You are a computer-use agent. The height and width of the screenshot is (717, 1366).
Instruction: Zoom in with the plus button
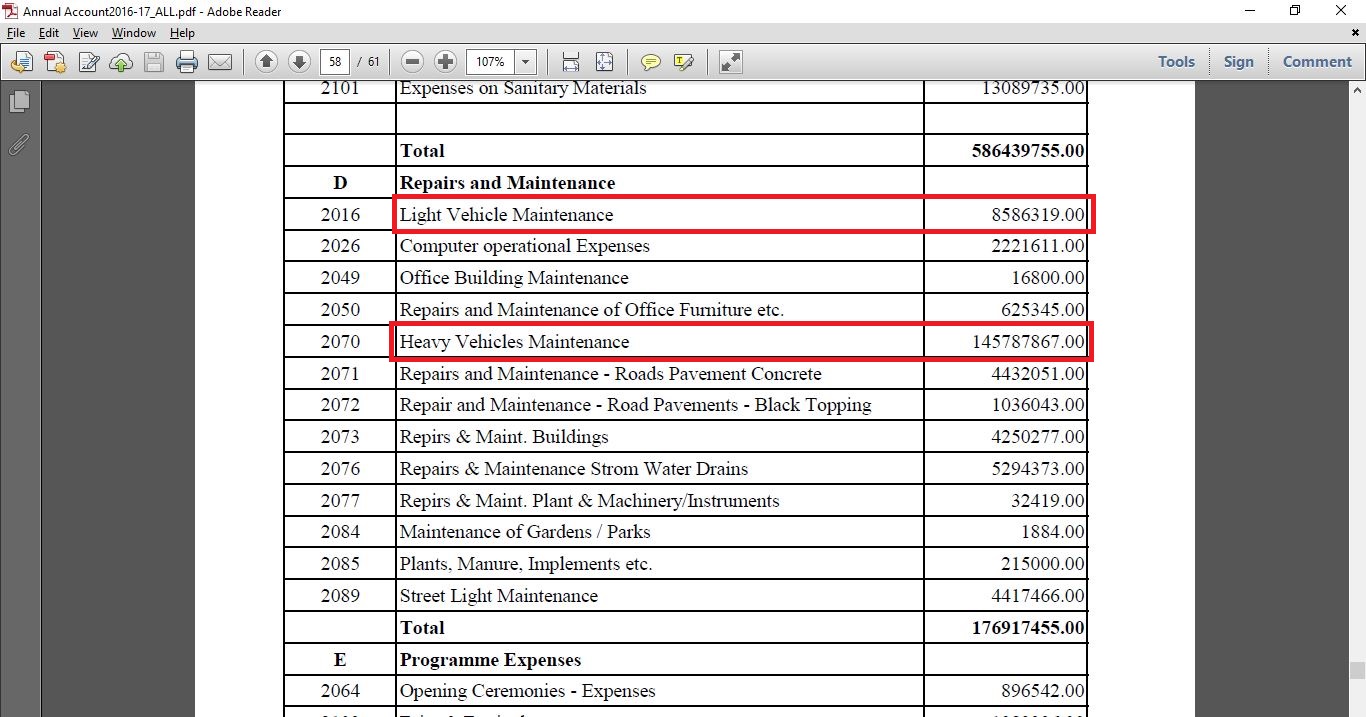tap(446, 62)
